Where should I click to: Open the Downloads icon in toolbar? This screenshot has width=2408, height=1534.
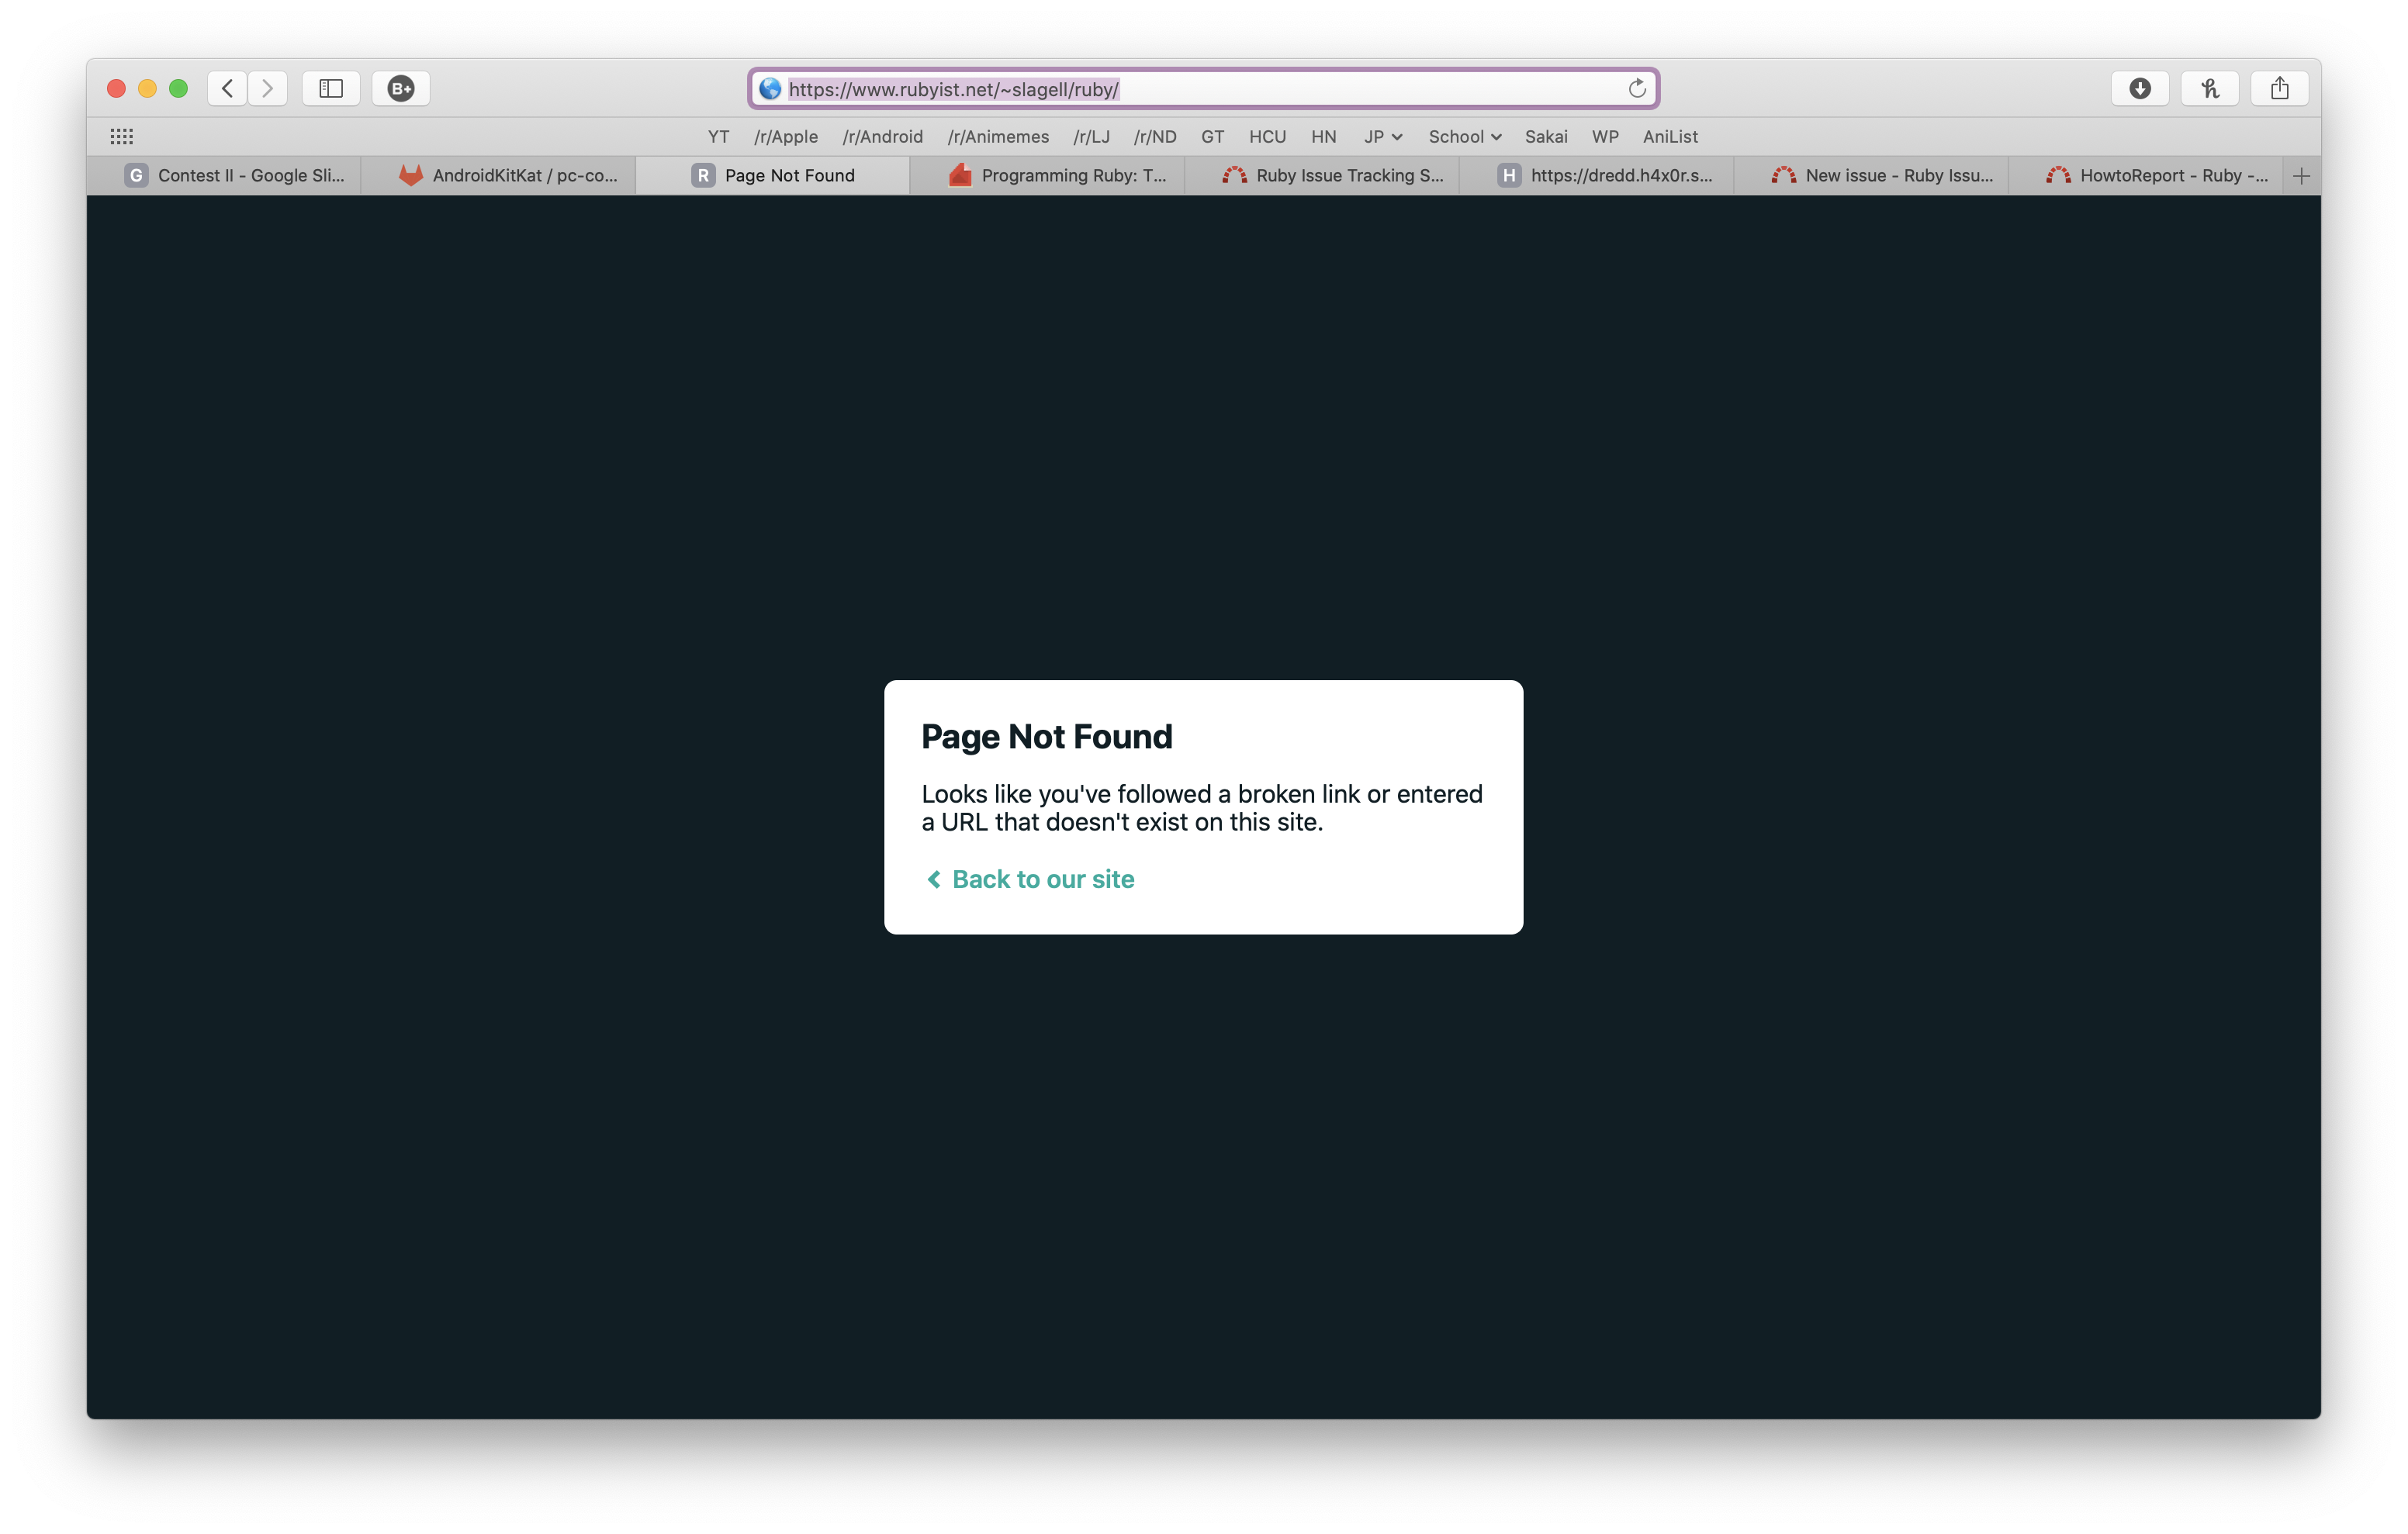tap(2139, 88)
